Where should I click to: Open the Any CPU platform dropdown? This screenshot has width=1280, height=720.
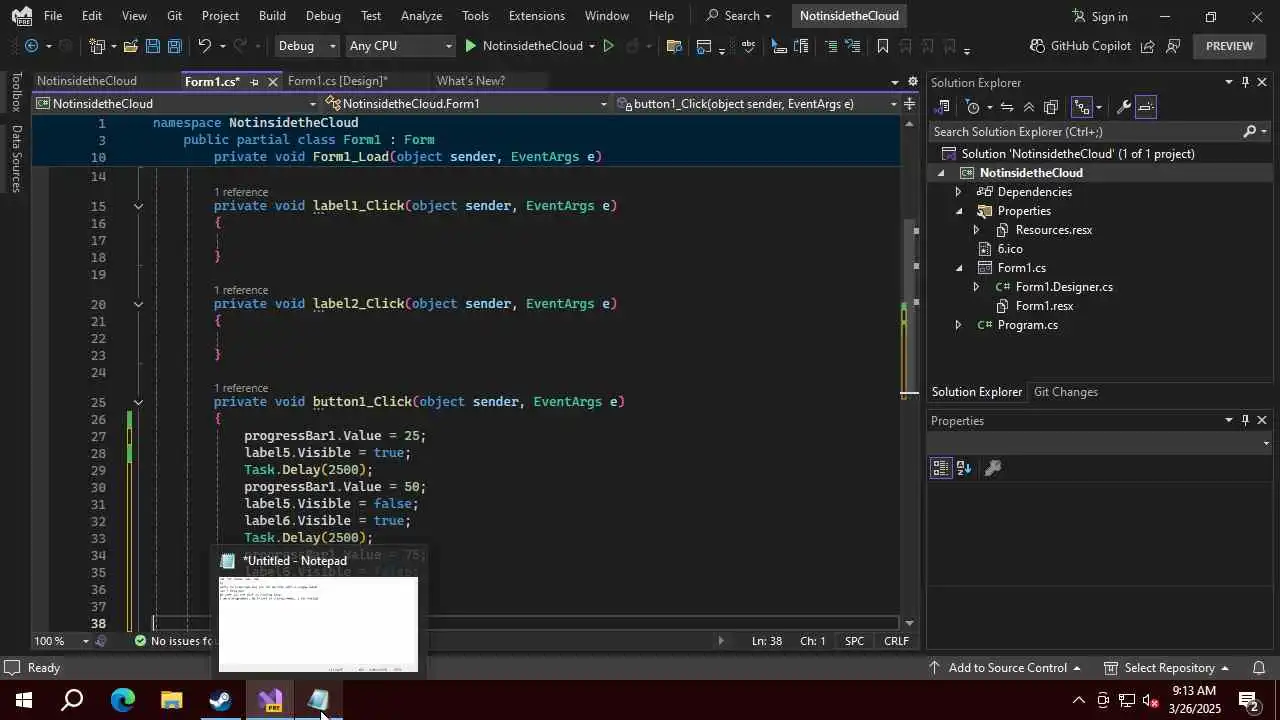[400, 46]
